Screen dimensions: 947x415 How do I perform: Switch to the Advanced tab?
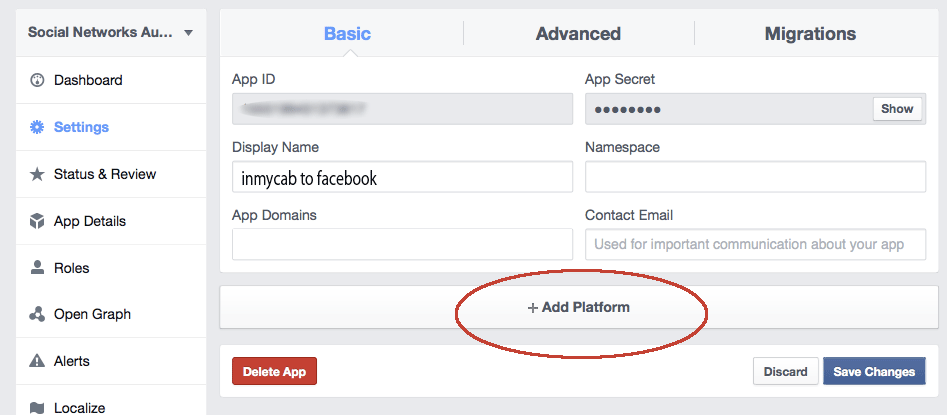(x=578, y=34)
